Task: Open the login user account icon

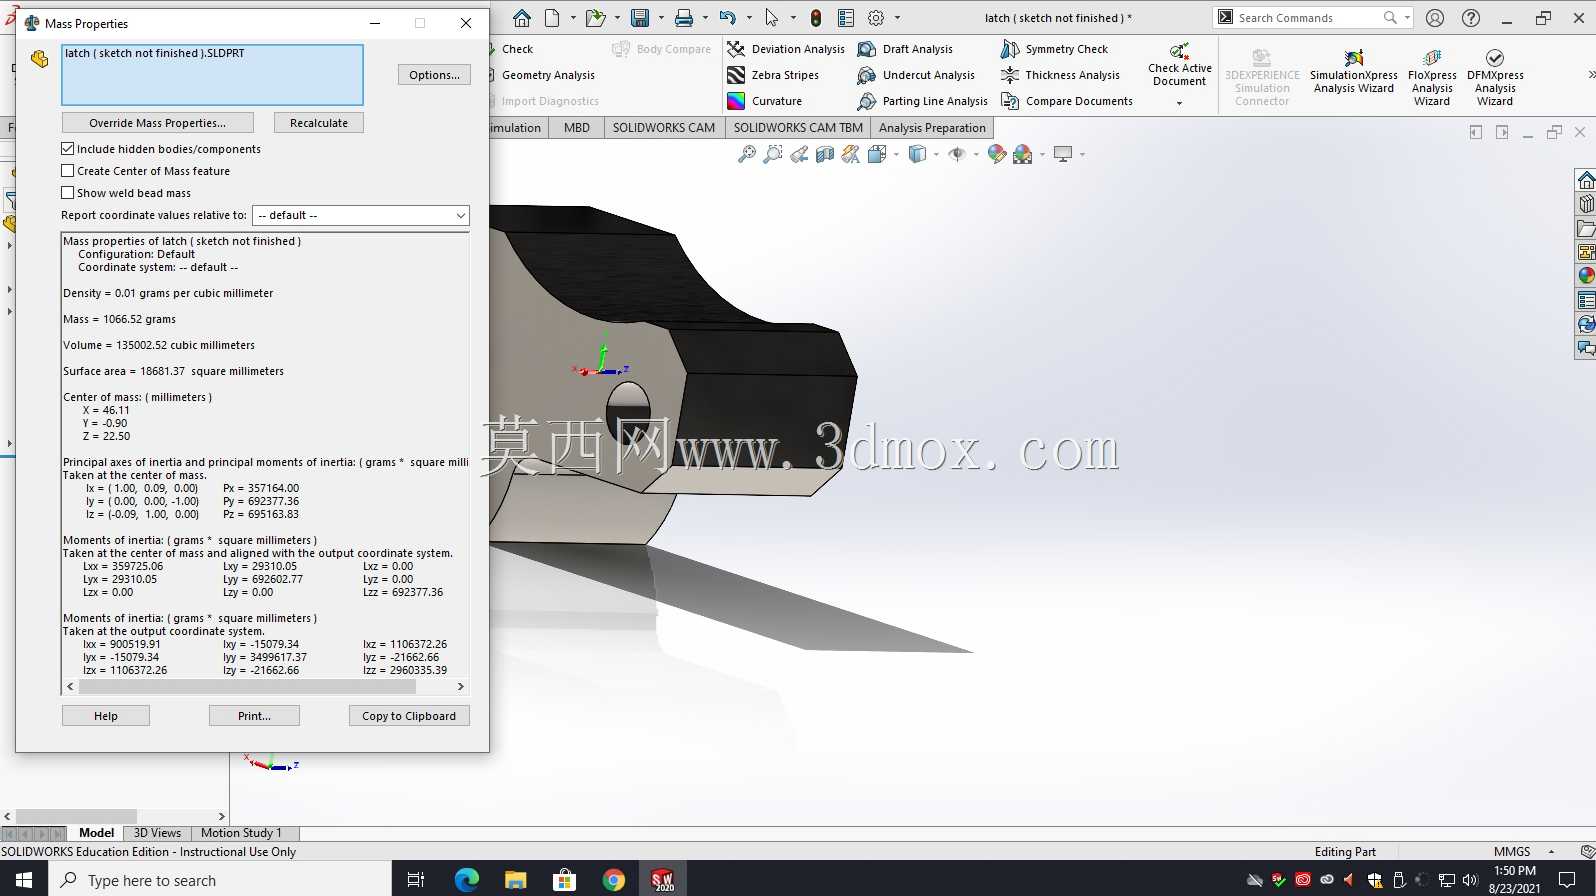Action: click(1435, 18)
